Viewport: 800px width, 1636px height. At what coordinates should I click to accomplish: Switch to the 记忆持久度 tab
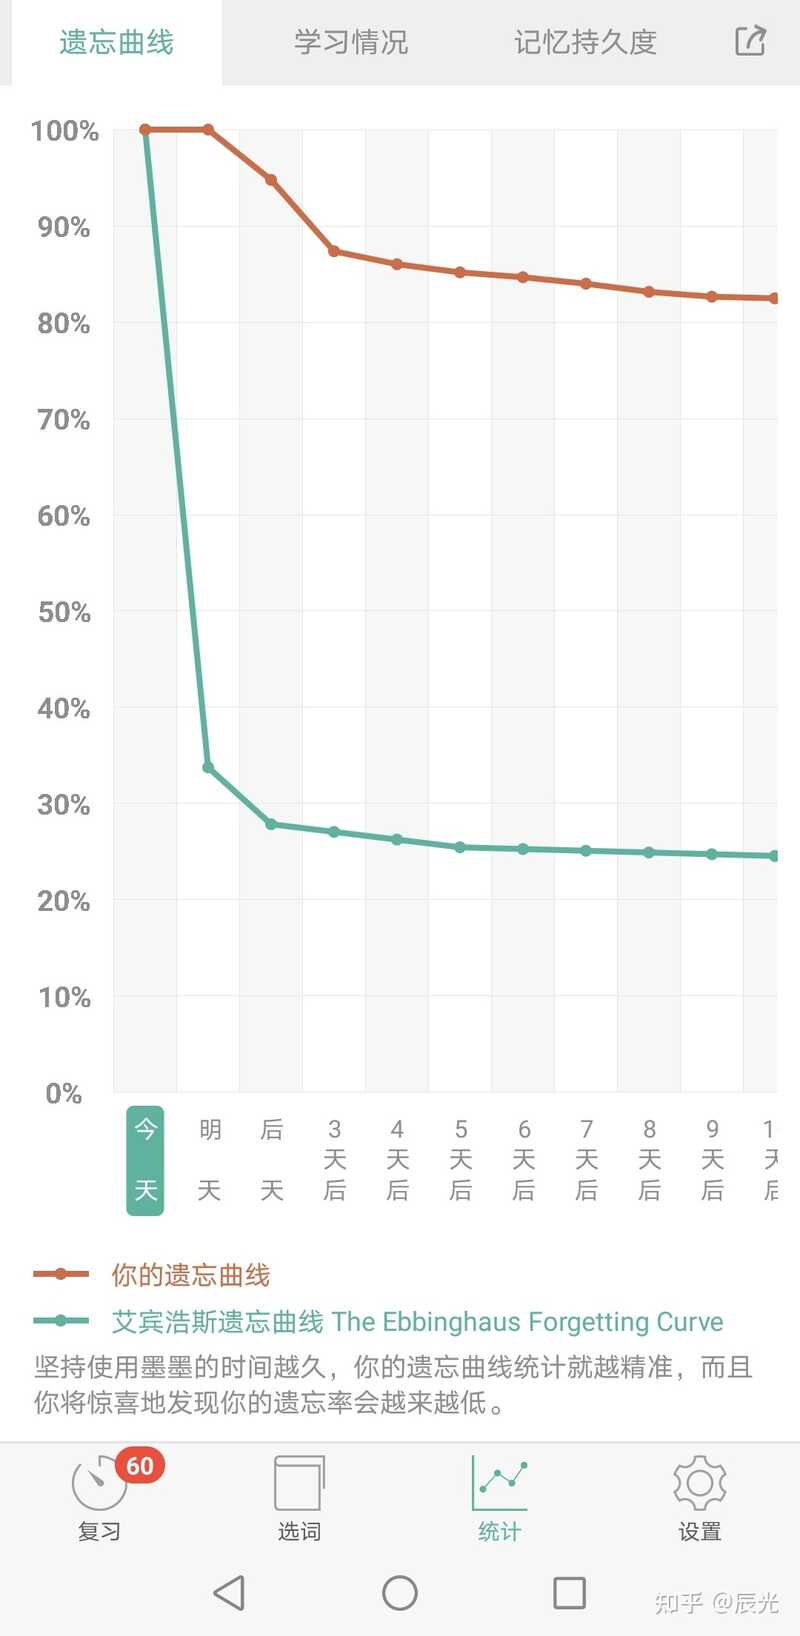pyautogui.click(x=586, y=42)
